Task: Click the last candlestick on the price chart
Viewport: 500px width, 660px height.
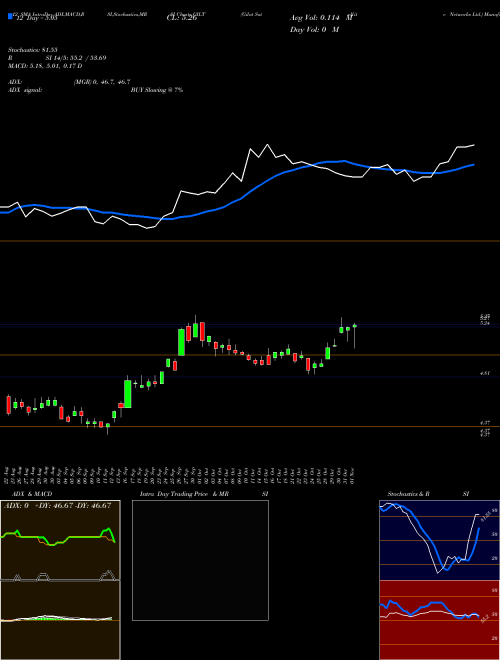Action: [355, 336]
